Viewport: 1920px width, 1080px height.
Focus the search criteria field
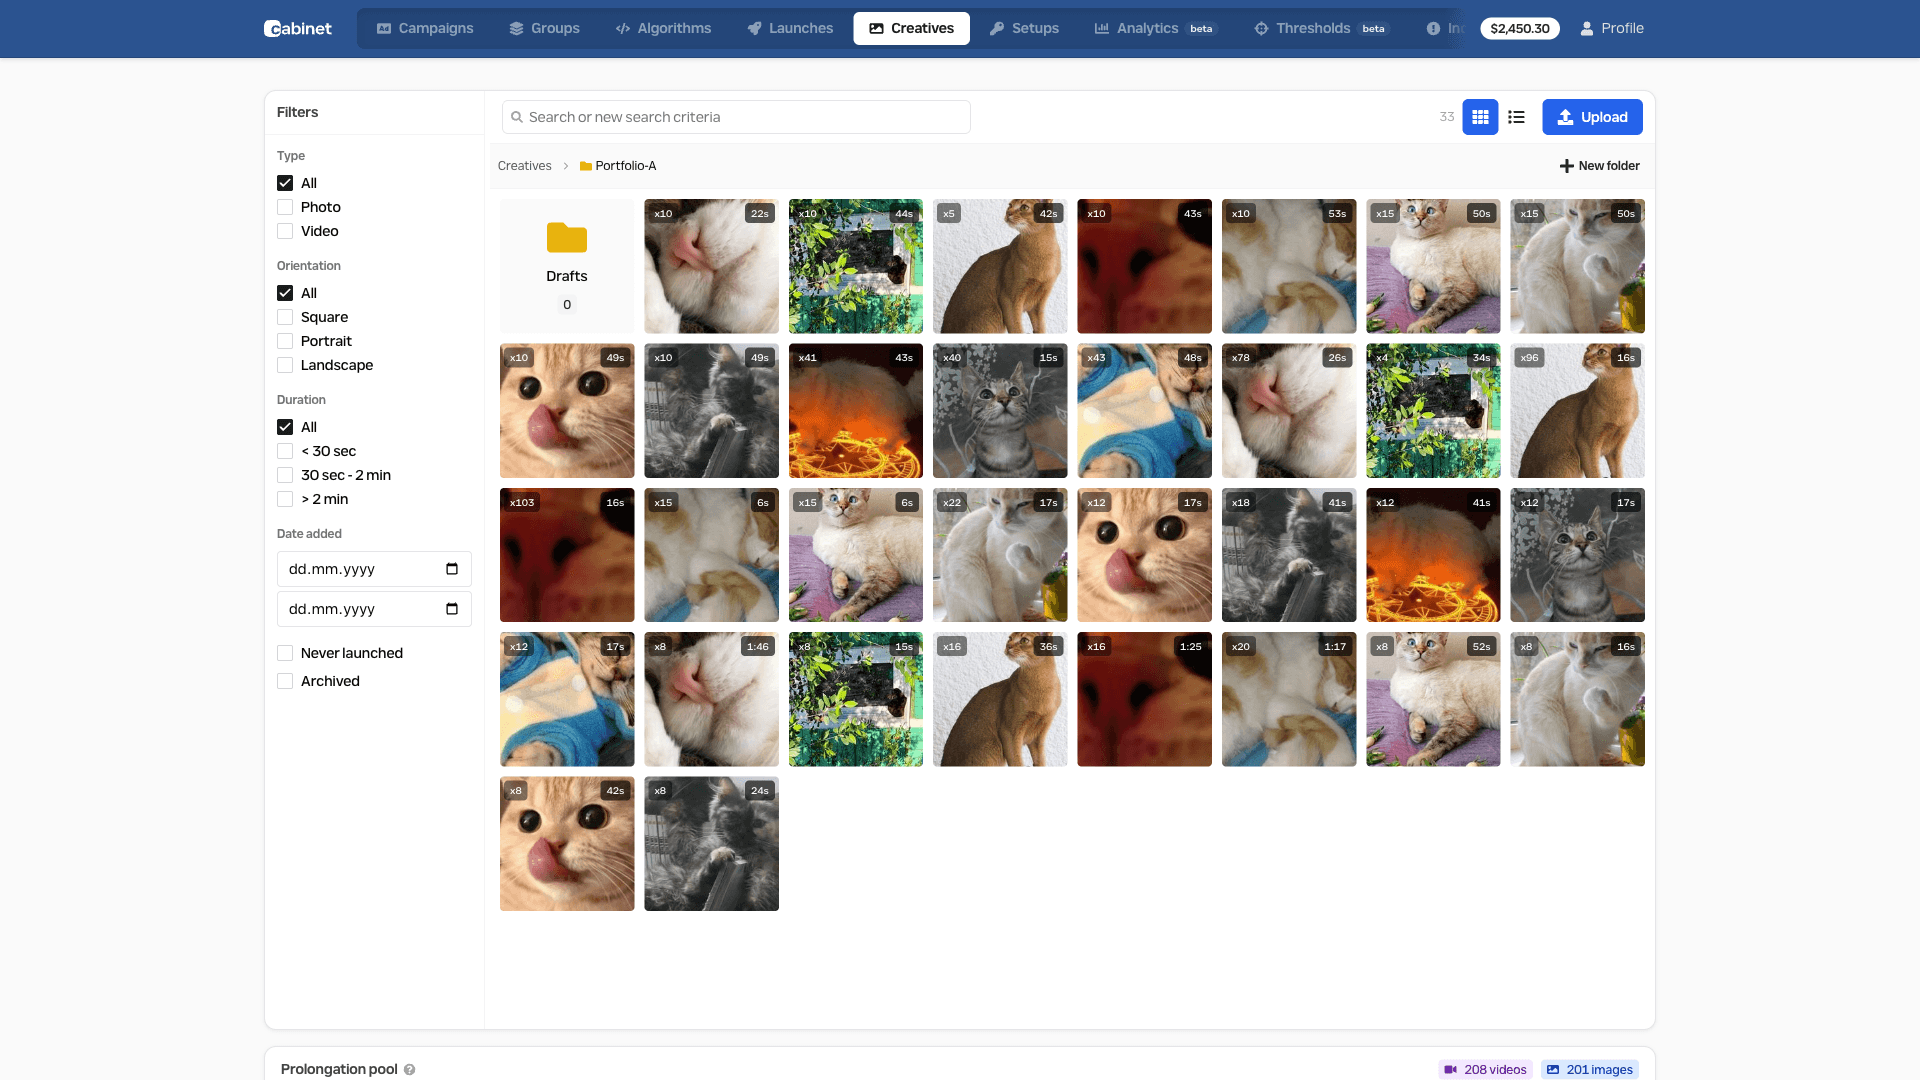tap(736, 117)
